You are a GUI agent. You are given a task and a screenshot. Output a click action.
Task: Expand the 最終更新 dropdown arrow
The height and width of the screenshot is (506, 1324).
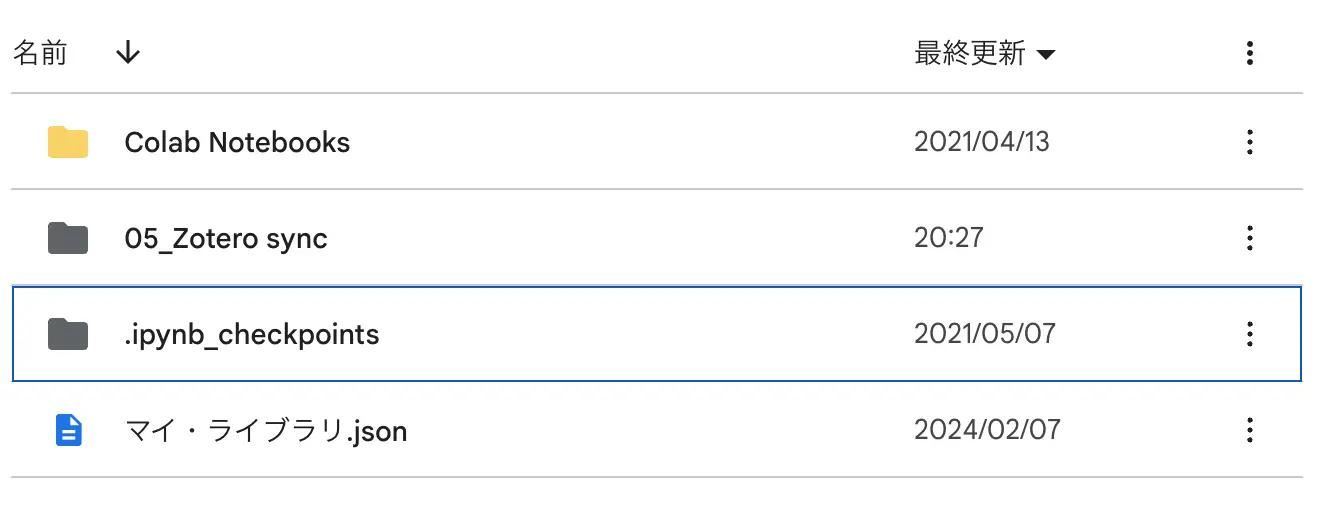(1046, 55)
